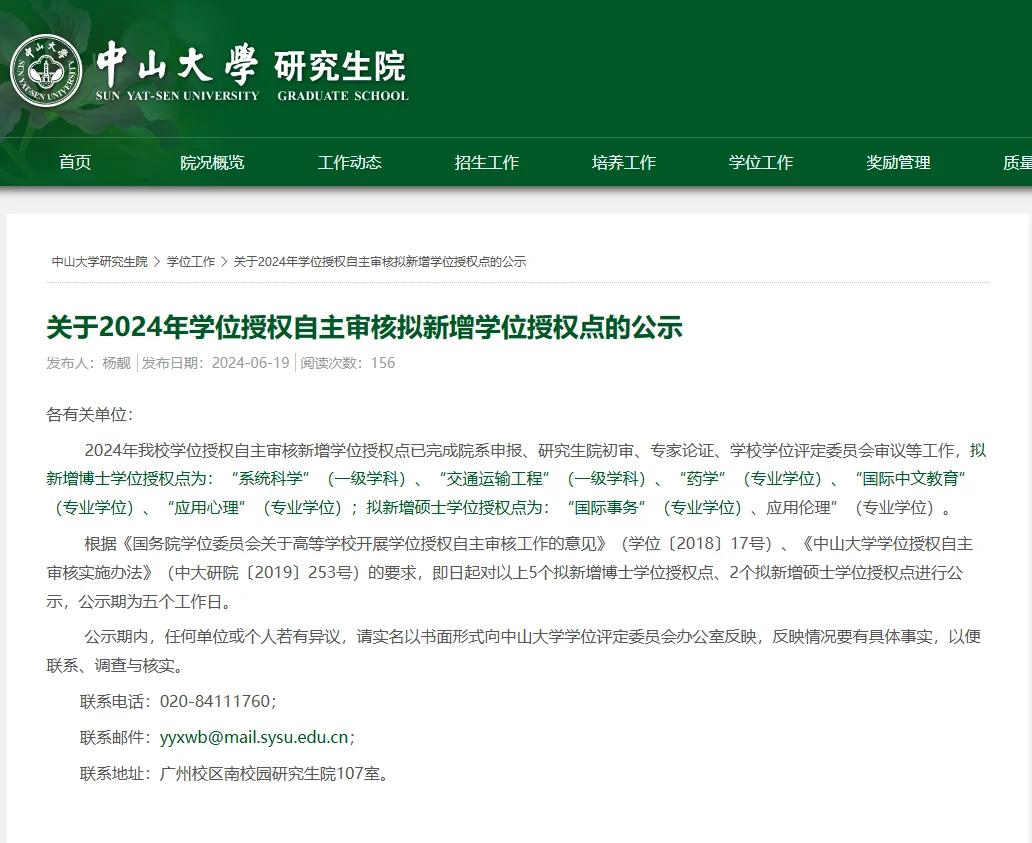Viewport: 1032px width, 843px height.
Task: Click the text 学位〔2018〕17号
Action: [696, 544]
